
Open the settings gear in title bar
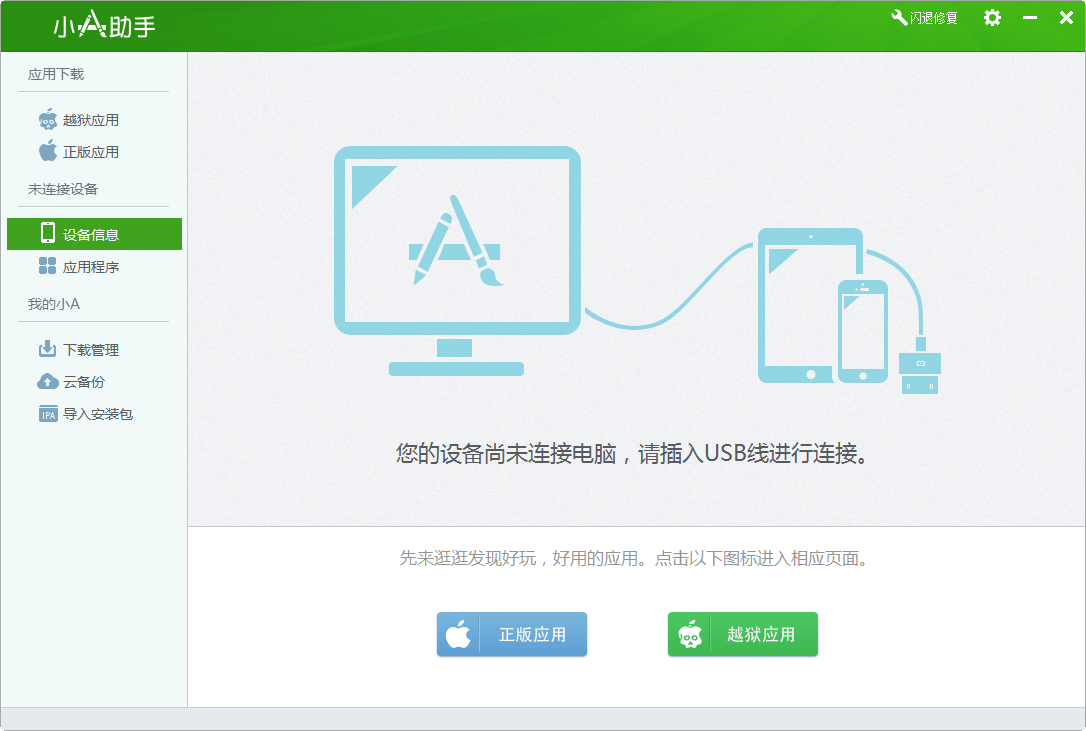[992, 17]
